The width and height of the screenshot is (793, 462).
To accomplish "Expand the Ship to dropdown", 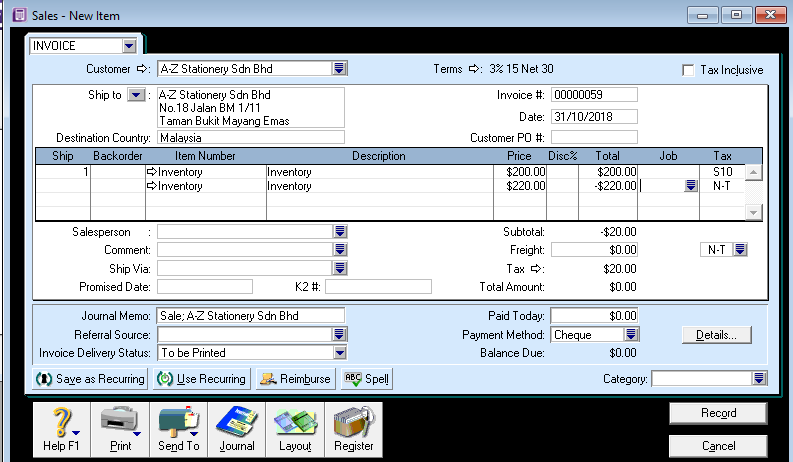I will 136,95.
